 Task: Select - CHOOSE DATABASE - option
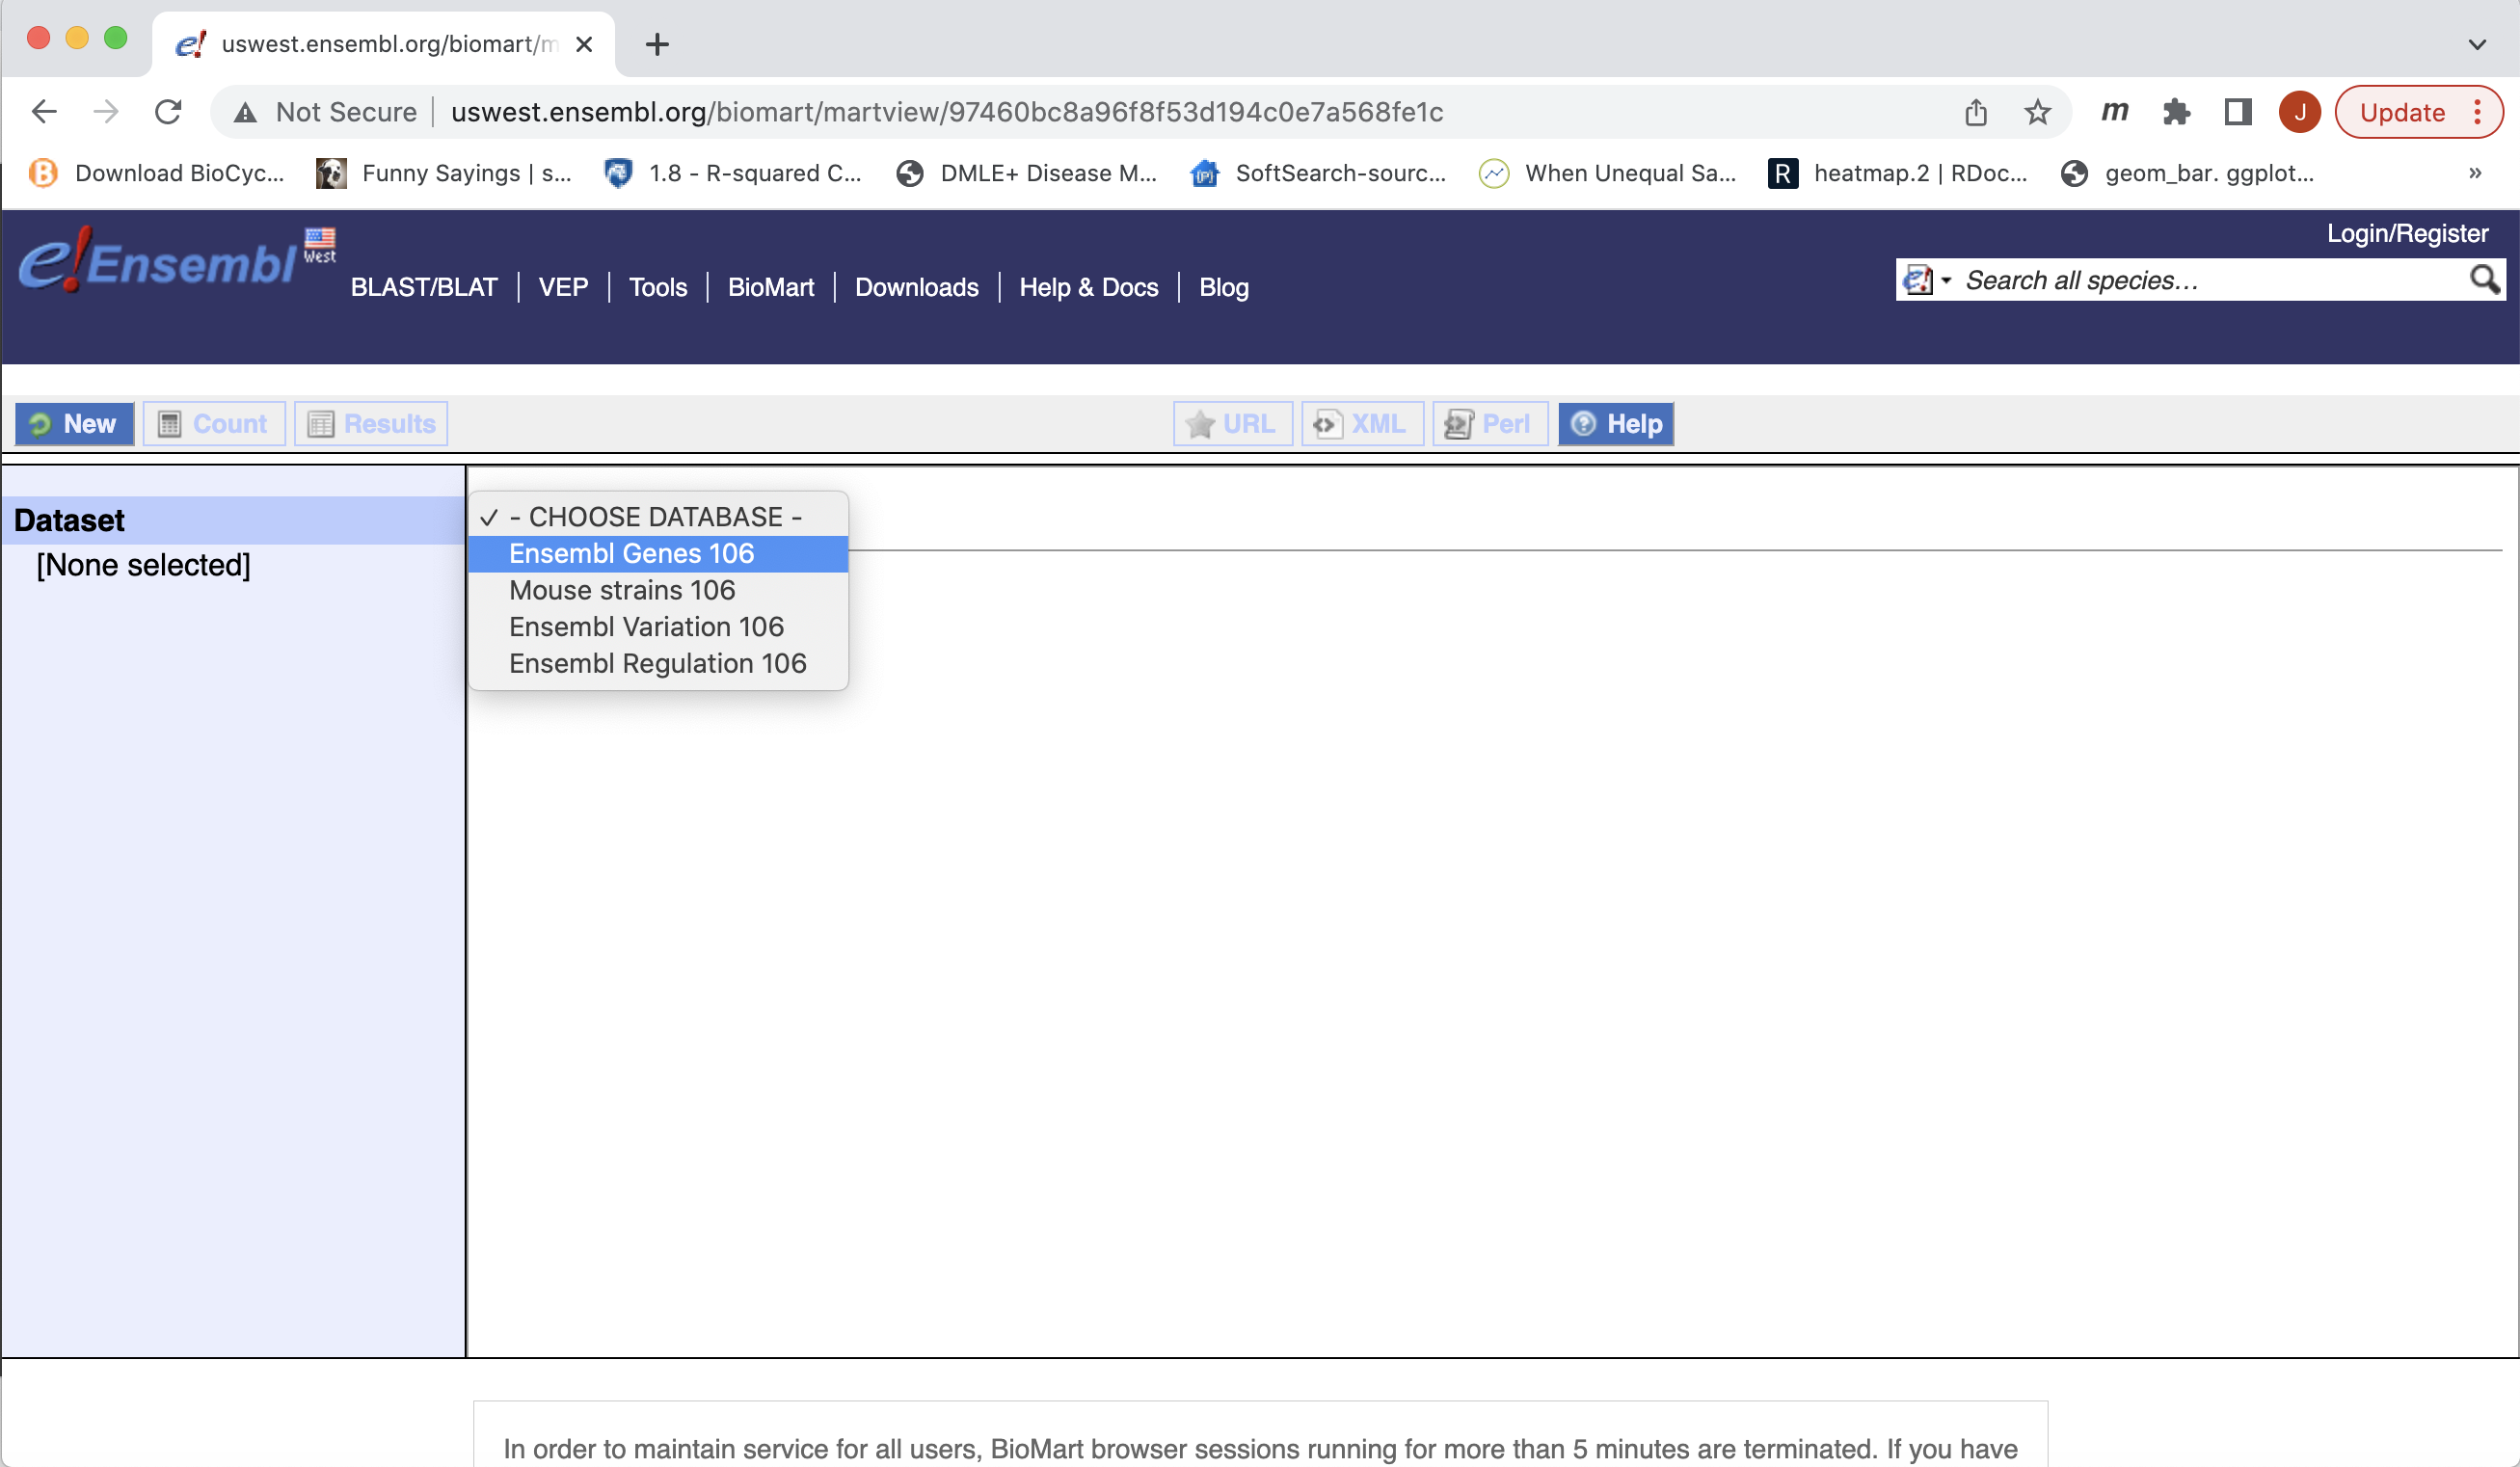pos(658,517)
